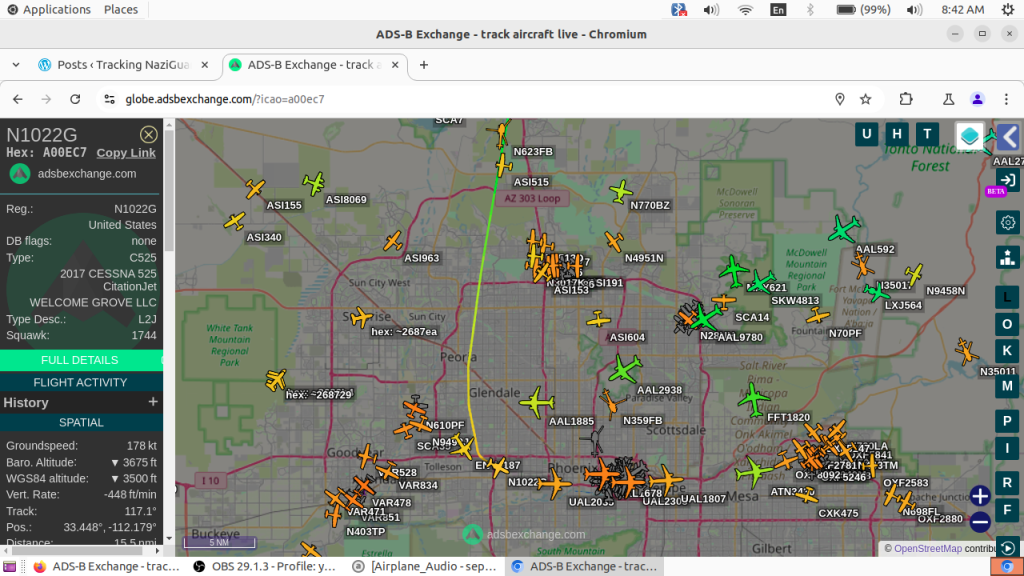
Task: Select the N9458N aircraft icon
Action: pyautogui.click(x=914, y=274)
